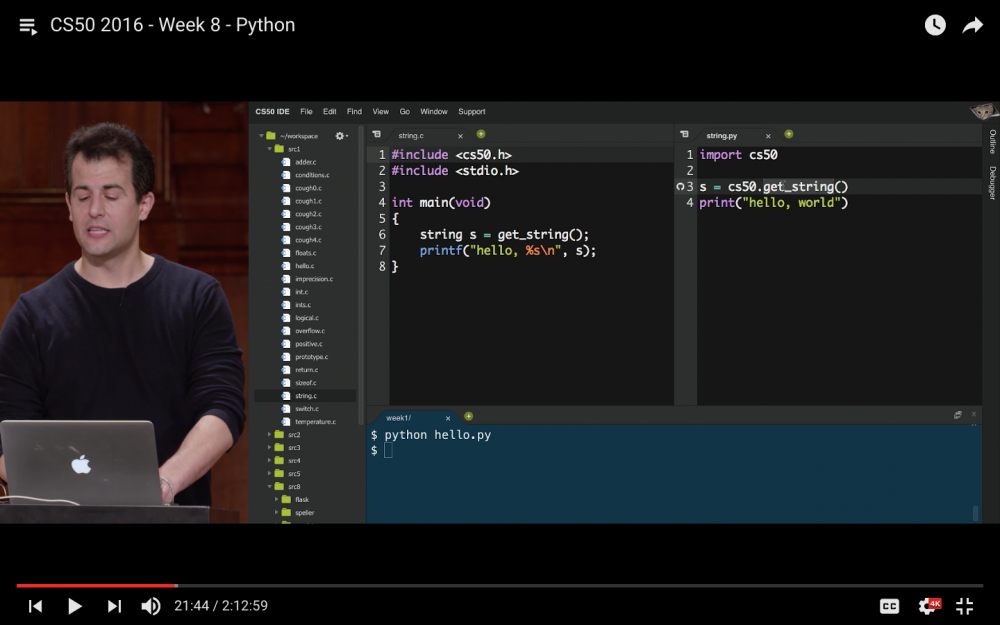Open video settings gear icon
This screenshot has width=1000, height=625.
click(927, 606)
